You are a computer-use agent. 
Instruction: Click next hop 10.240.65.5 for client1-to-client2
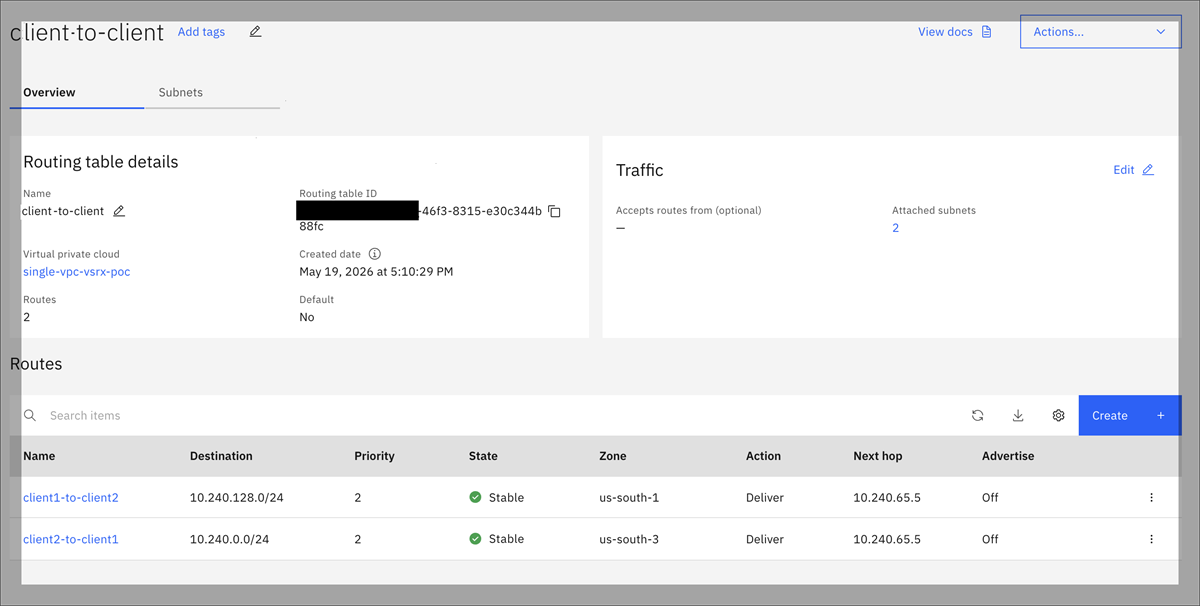point(887,497)
